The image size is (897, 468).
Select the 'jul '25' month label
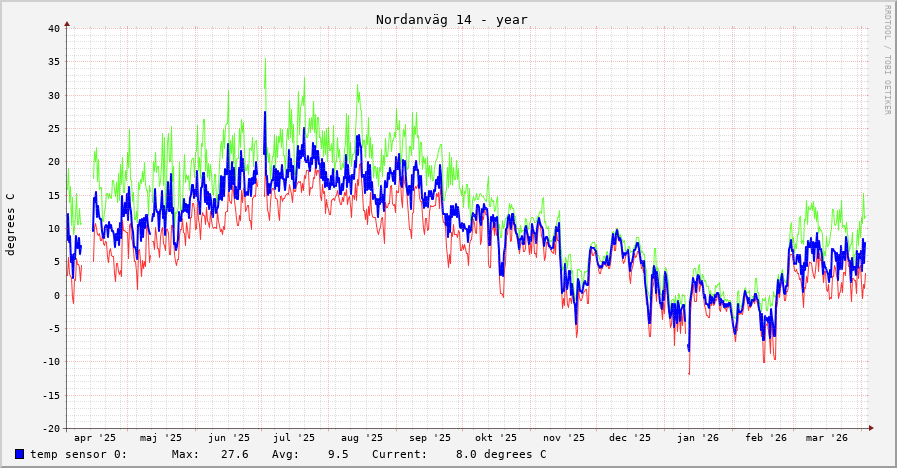pos(294,438)
